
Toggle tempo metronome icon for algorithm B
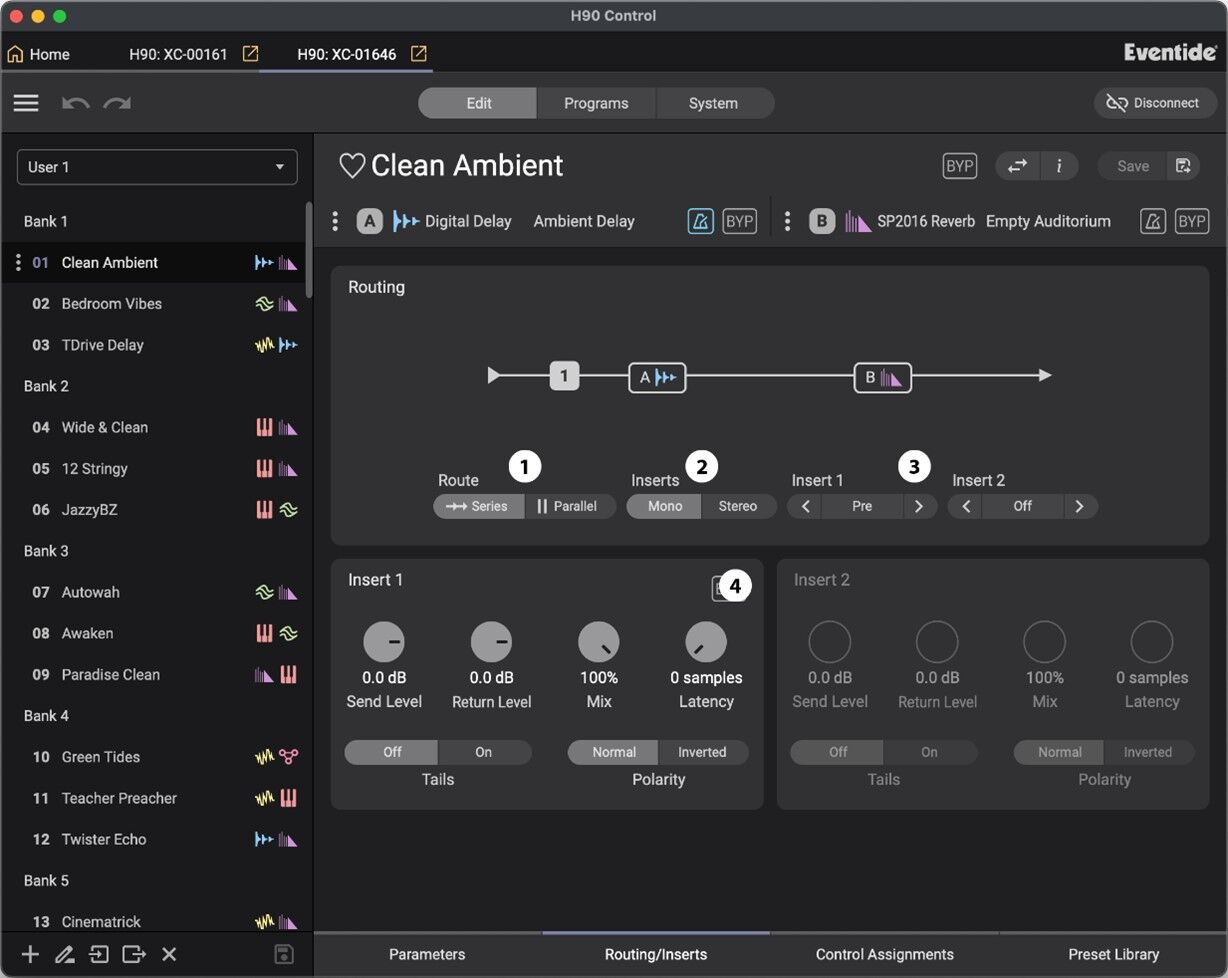point(1153,221)
